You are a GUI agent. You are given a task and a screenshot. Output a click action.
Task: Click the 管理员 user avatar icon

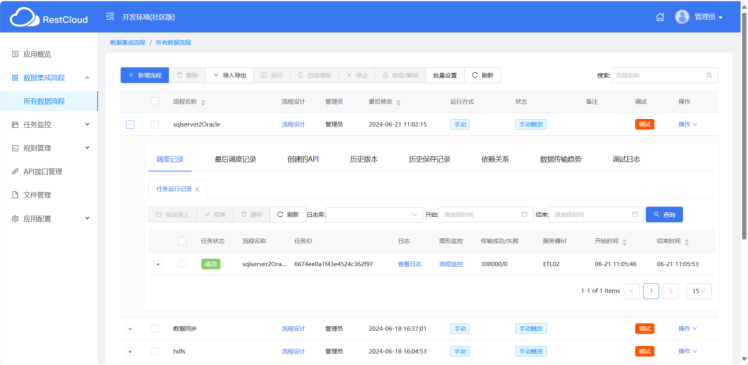[x=682, y=17]
